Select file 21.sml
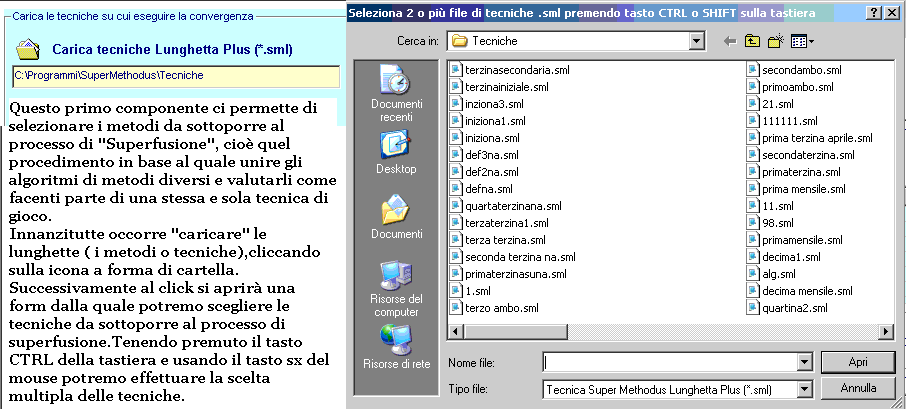 point(770,105)
